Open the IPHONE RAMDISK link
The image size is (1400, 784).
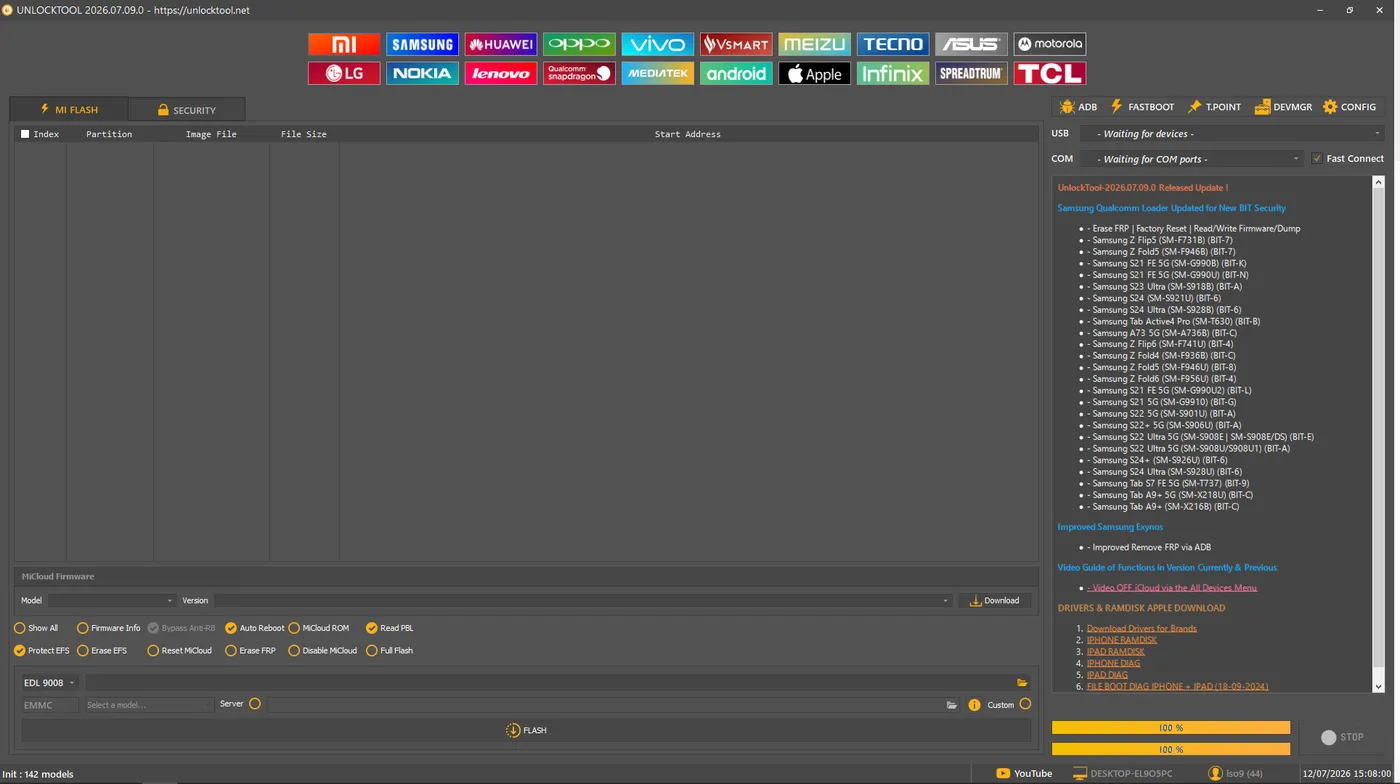click(x=1122, y=640)
